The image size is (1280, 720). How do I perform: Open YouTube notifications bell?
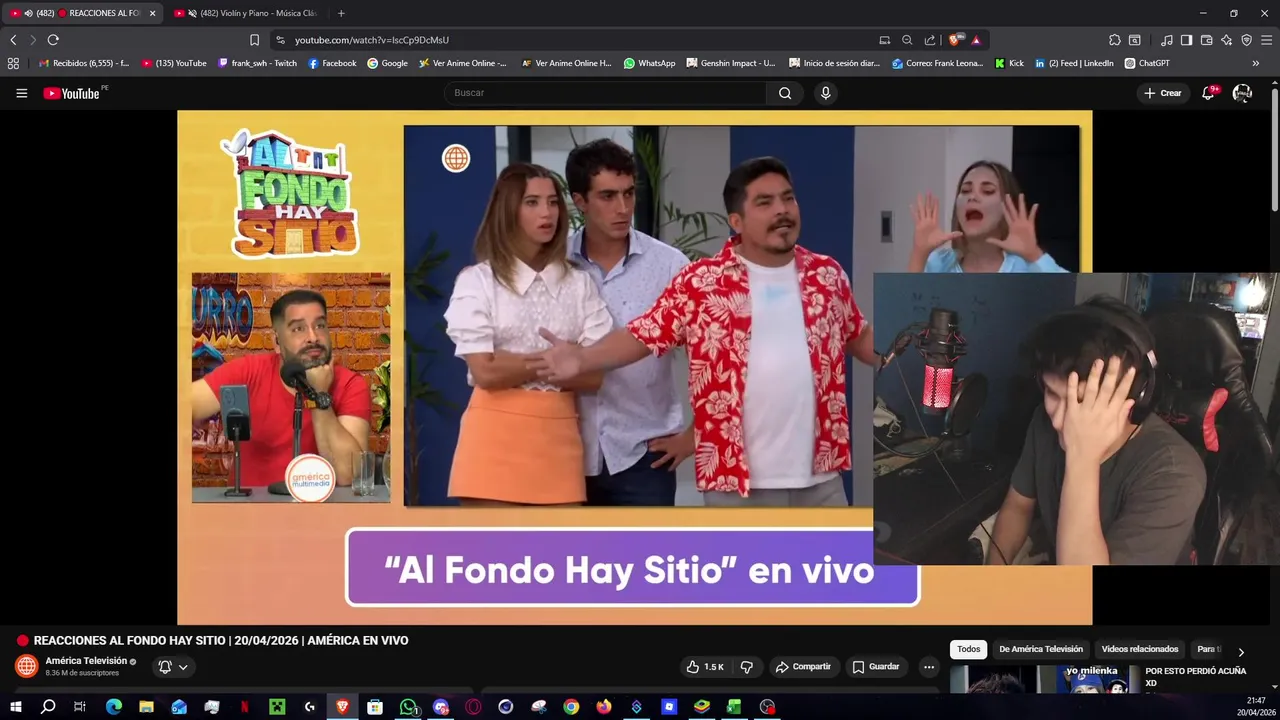1208,93
